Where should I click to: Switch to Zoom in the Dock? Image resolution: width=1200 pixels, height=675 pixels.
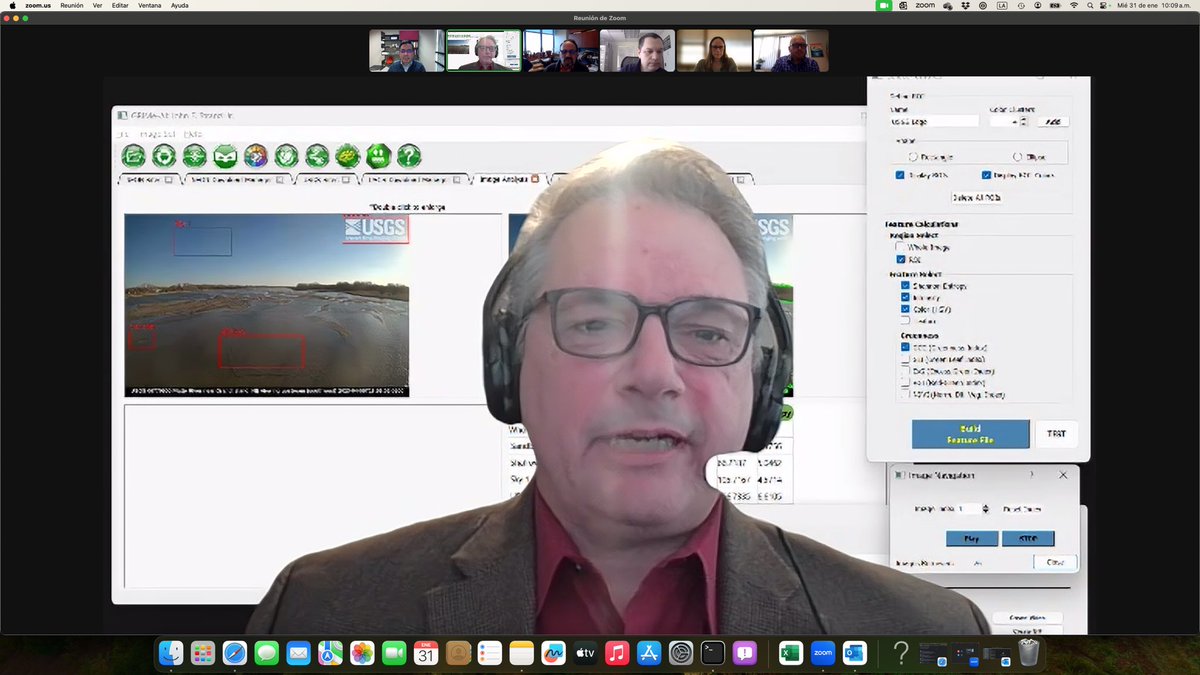click(x=822, y=653)
